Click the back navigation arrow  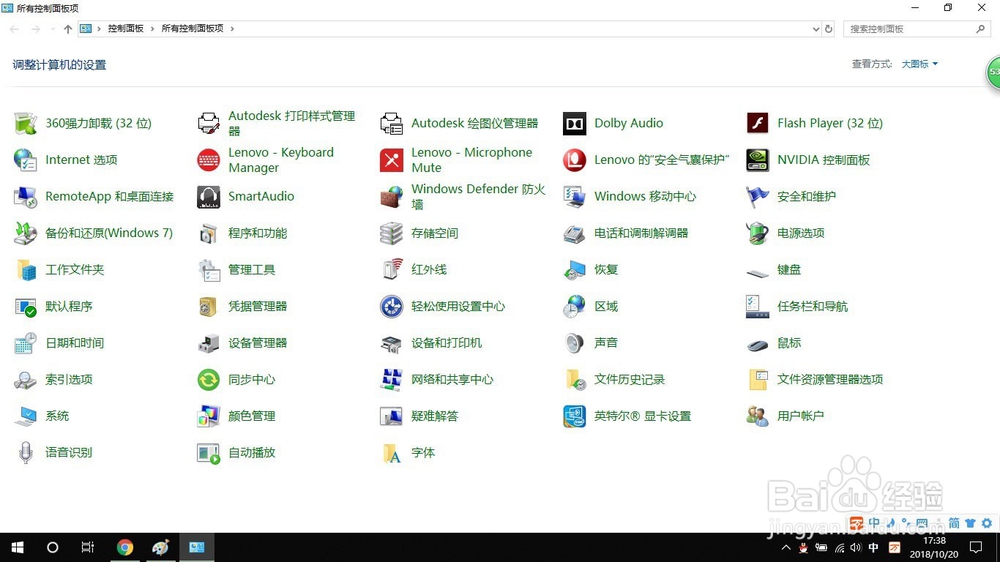pyautogui.click(x=14, y=29)
